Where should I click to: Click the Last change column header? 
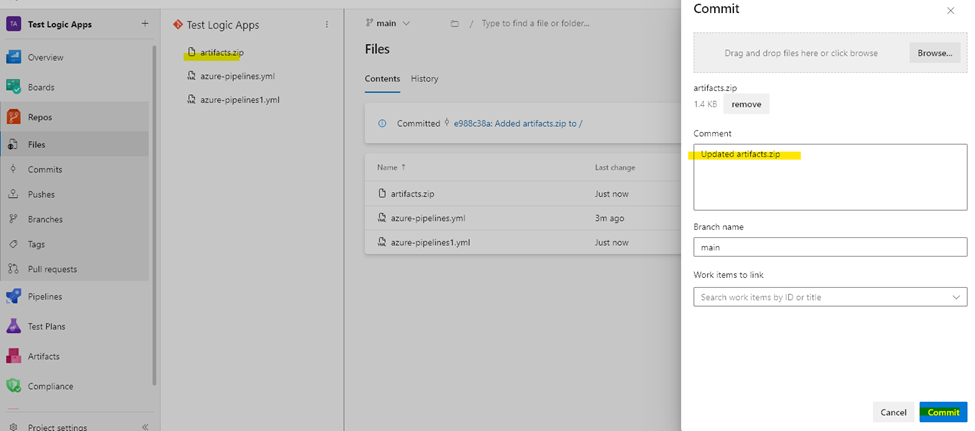615,167
